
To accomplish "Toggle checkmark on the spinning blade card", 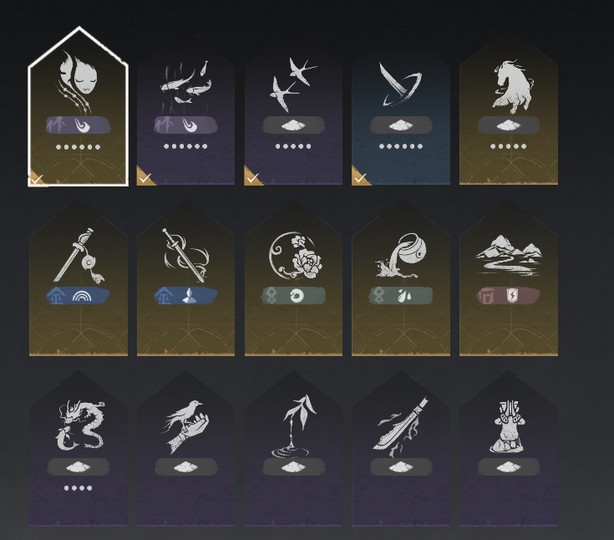I will pos(359,177).
